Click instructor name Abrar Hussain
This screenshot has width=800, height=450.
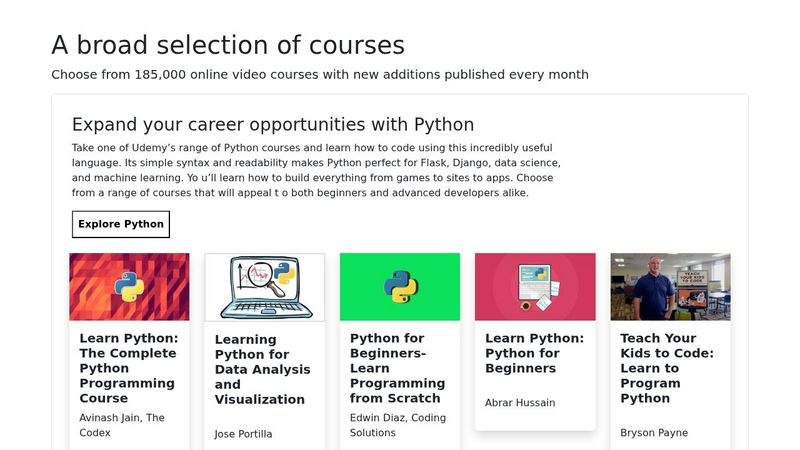520,403
